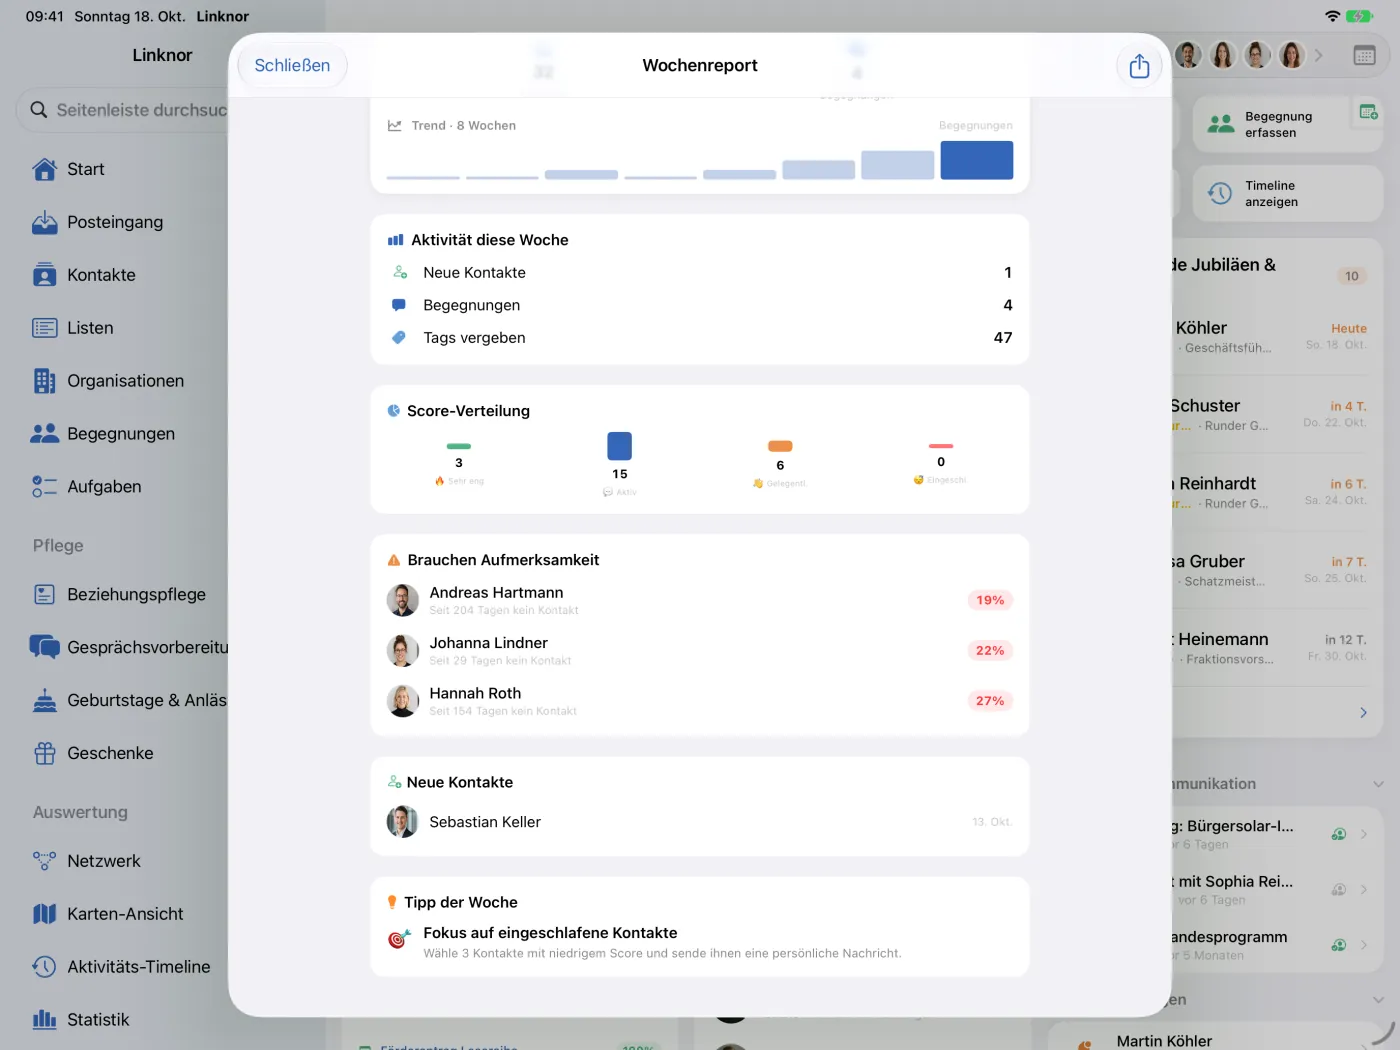
Task: Click the battery status icon
Action: pyautogui.click(x=1359, y=16)
